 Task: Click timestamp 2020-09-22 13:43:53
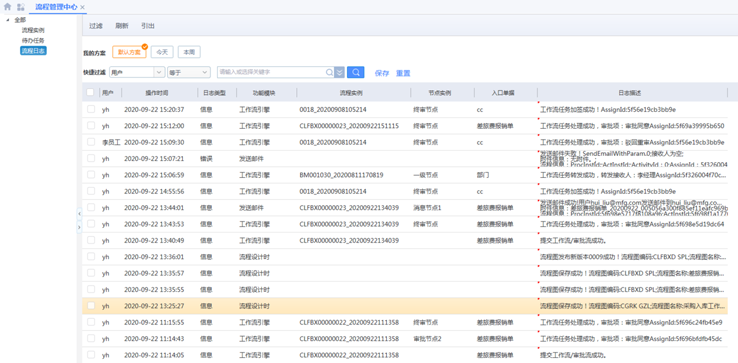point(154,224)
